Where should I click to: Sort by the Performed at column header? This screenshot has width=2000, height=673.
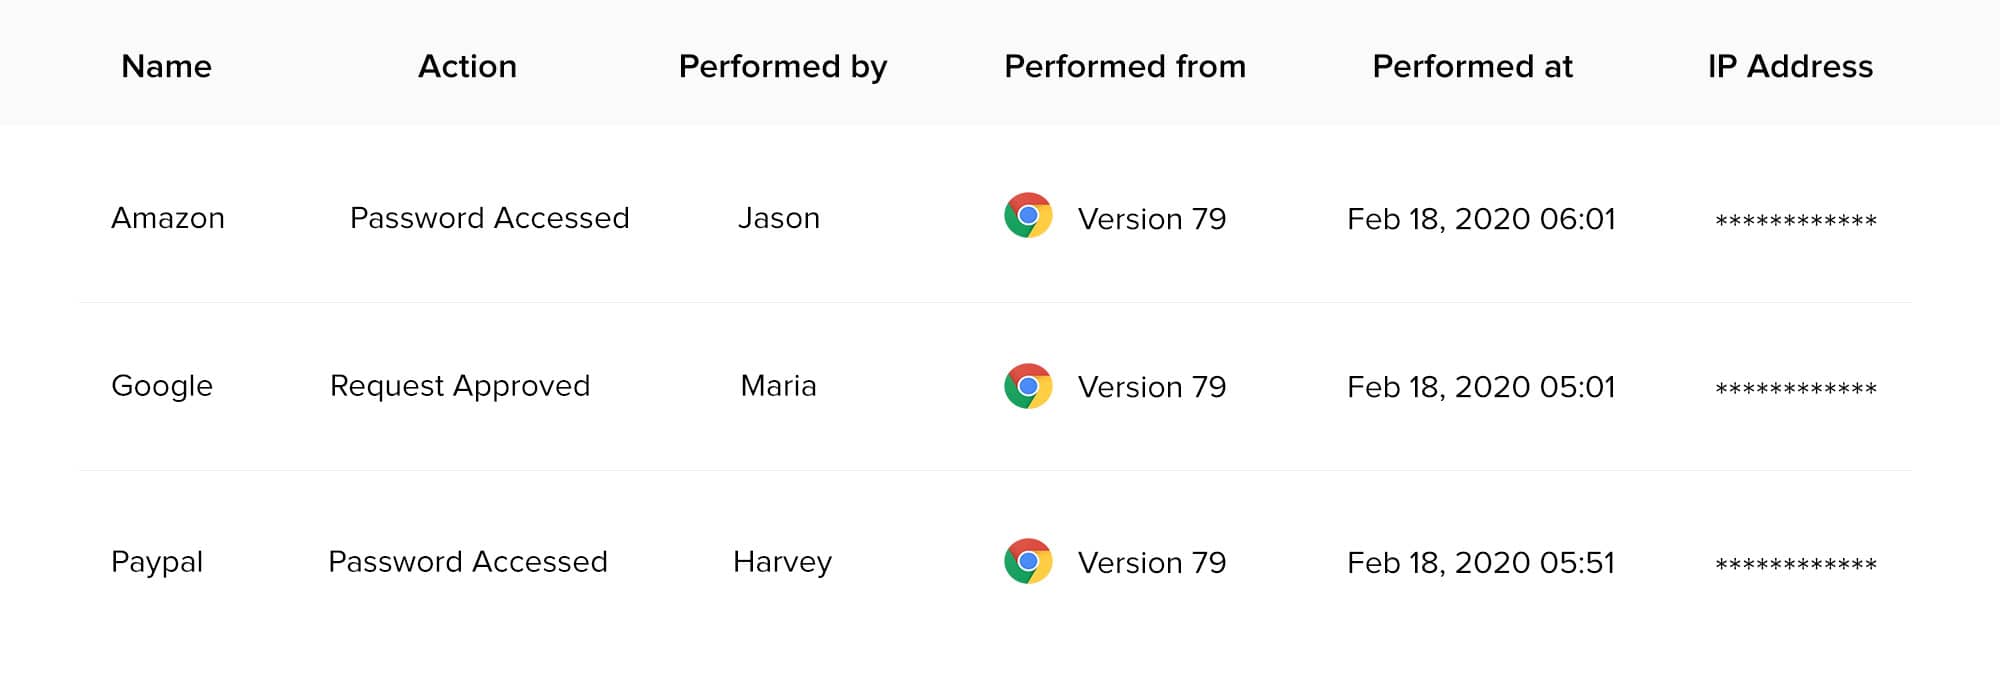(1472, 66)
